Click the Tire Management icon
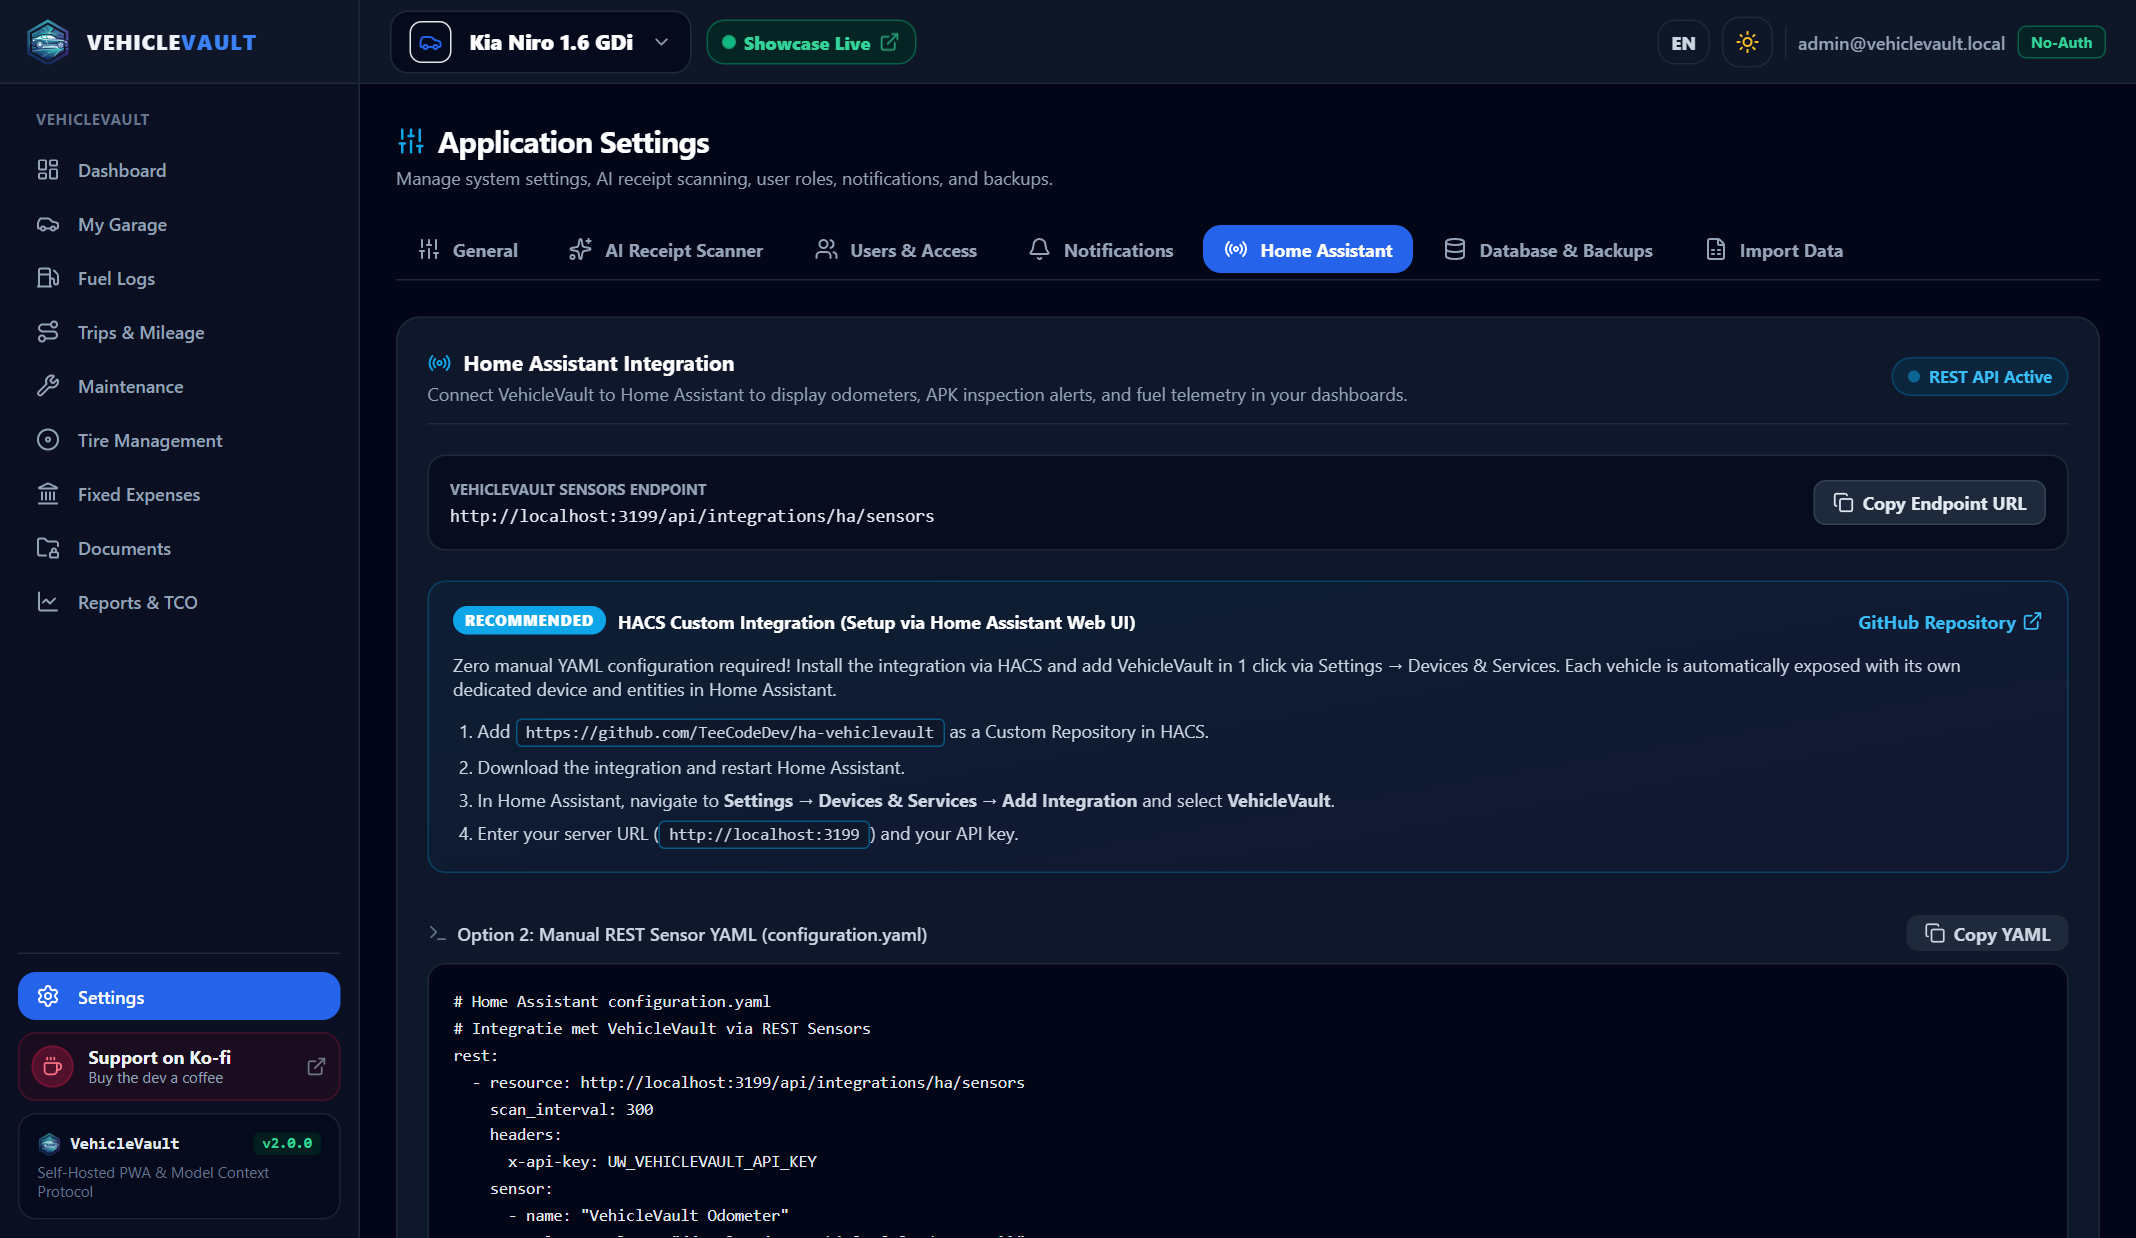Viewport: 2136px width, 1238px height. (x=48, y=440)
